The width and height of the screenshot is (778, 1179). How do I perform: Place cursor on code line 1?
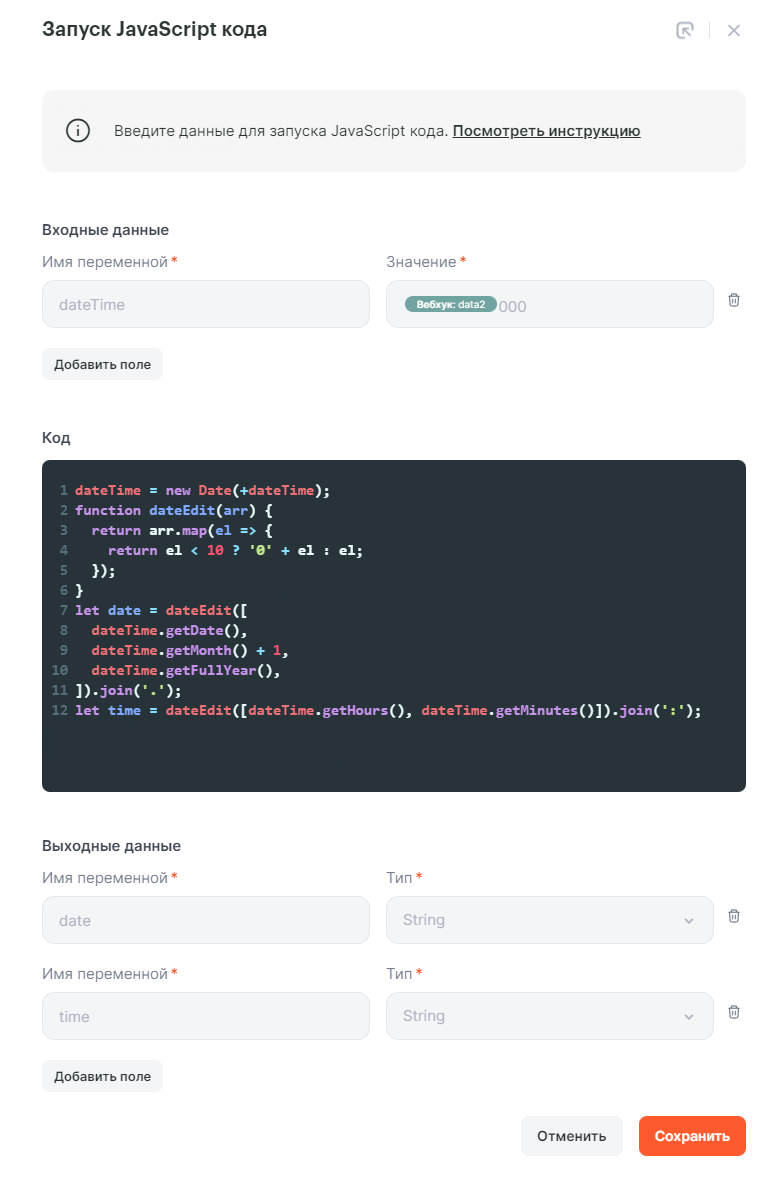[200, 490]
